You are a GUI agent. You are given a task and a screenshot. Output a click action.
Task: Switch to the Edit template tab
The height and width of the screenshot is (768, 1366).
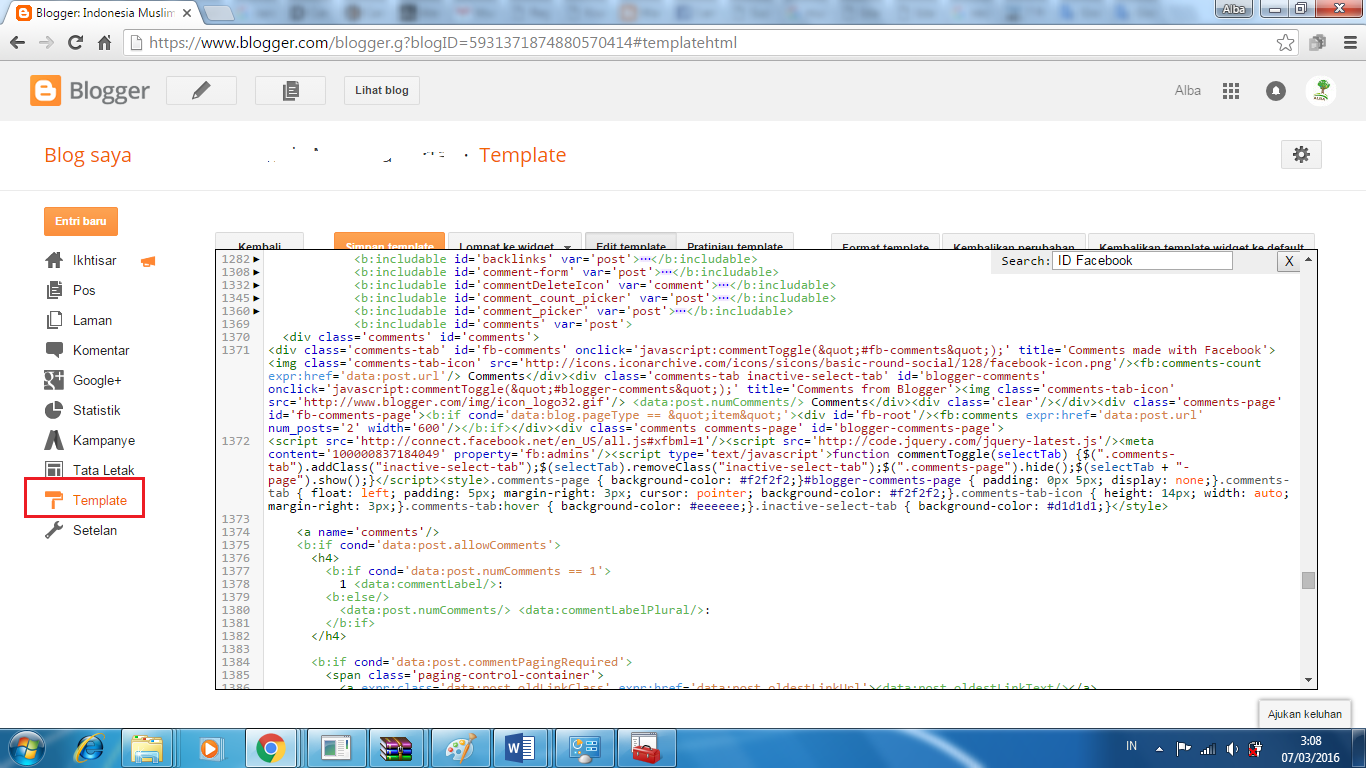pos(631,243)
